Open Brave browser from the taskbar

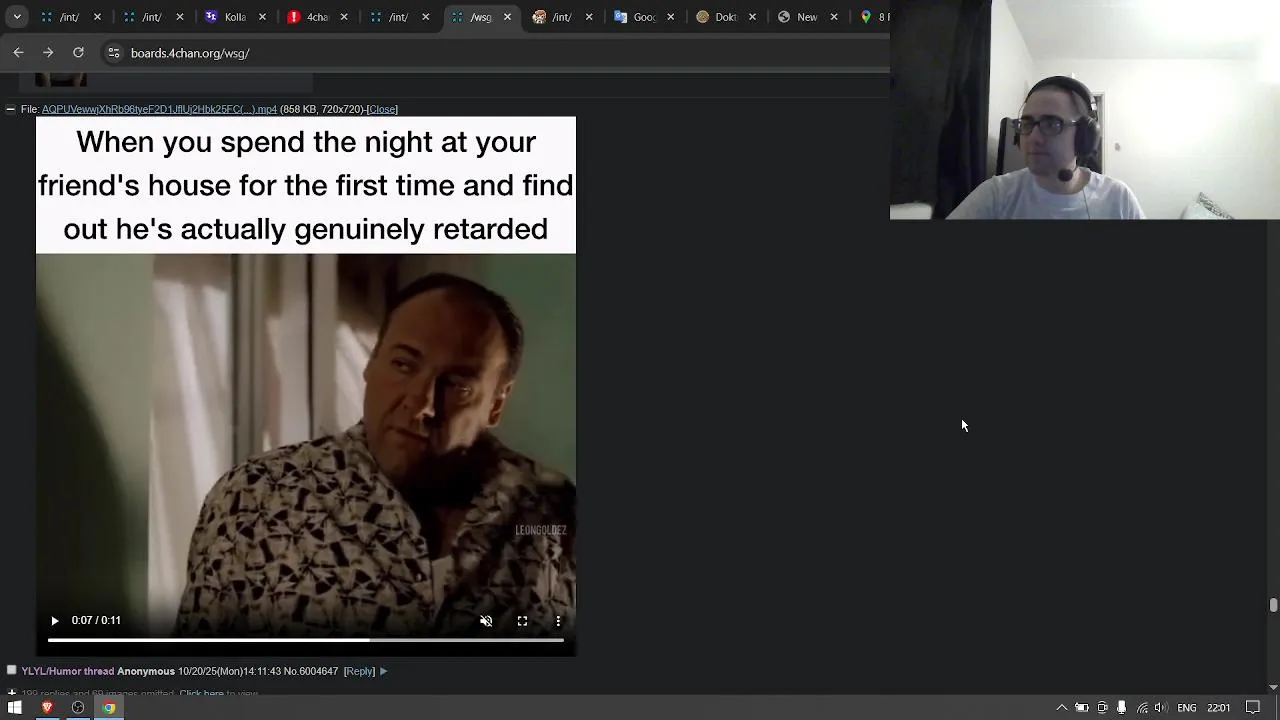(47, 708)
